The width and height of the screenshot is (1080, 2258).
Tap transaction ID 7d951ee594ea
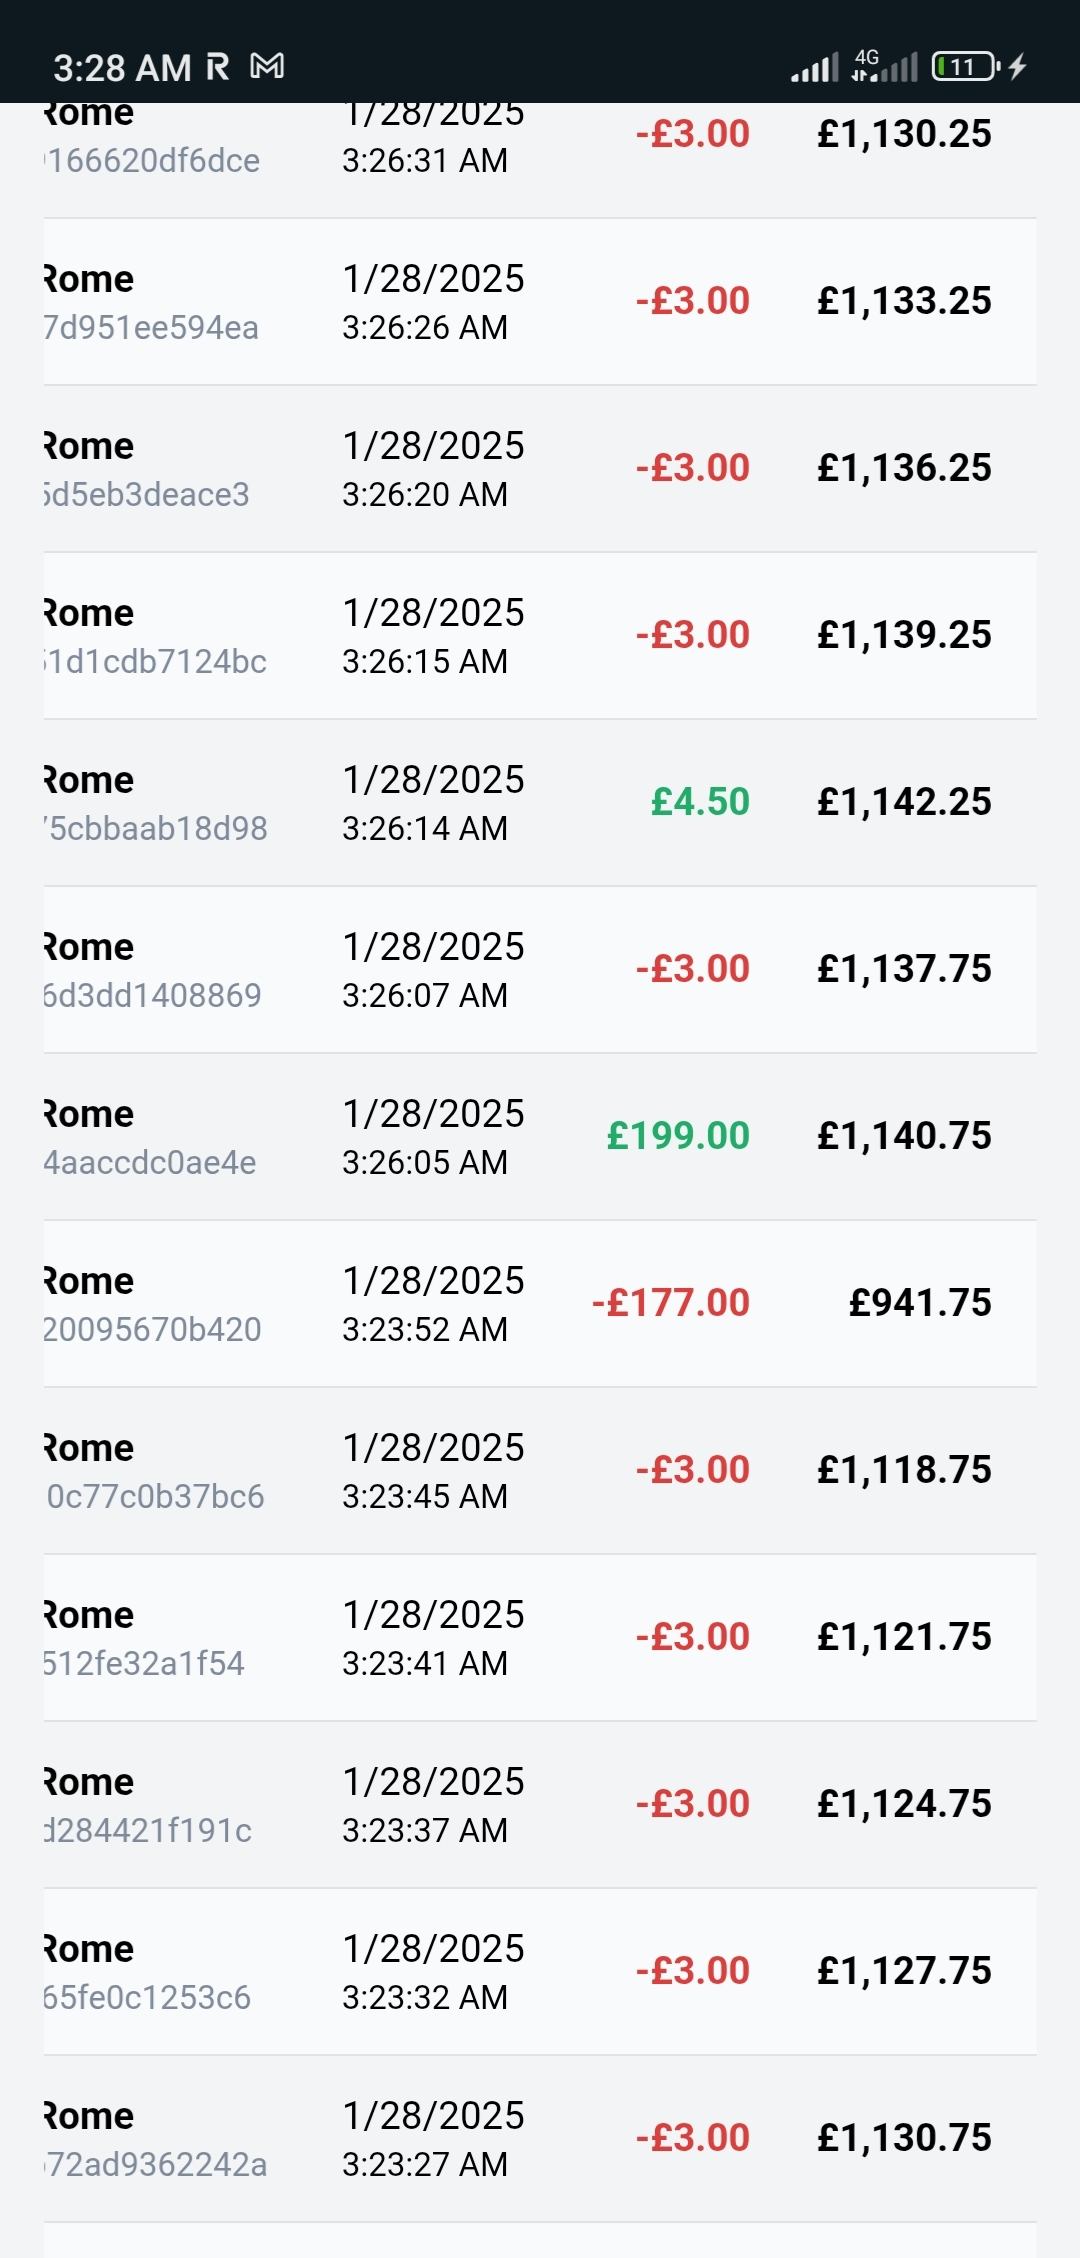click(x=151, y=328)
